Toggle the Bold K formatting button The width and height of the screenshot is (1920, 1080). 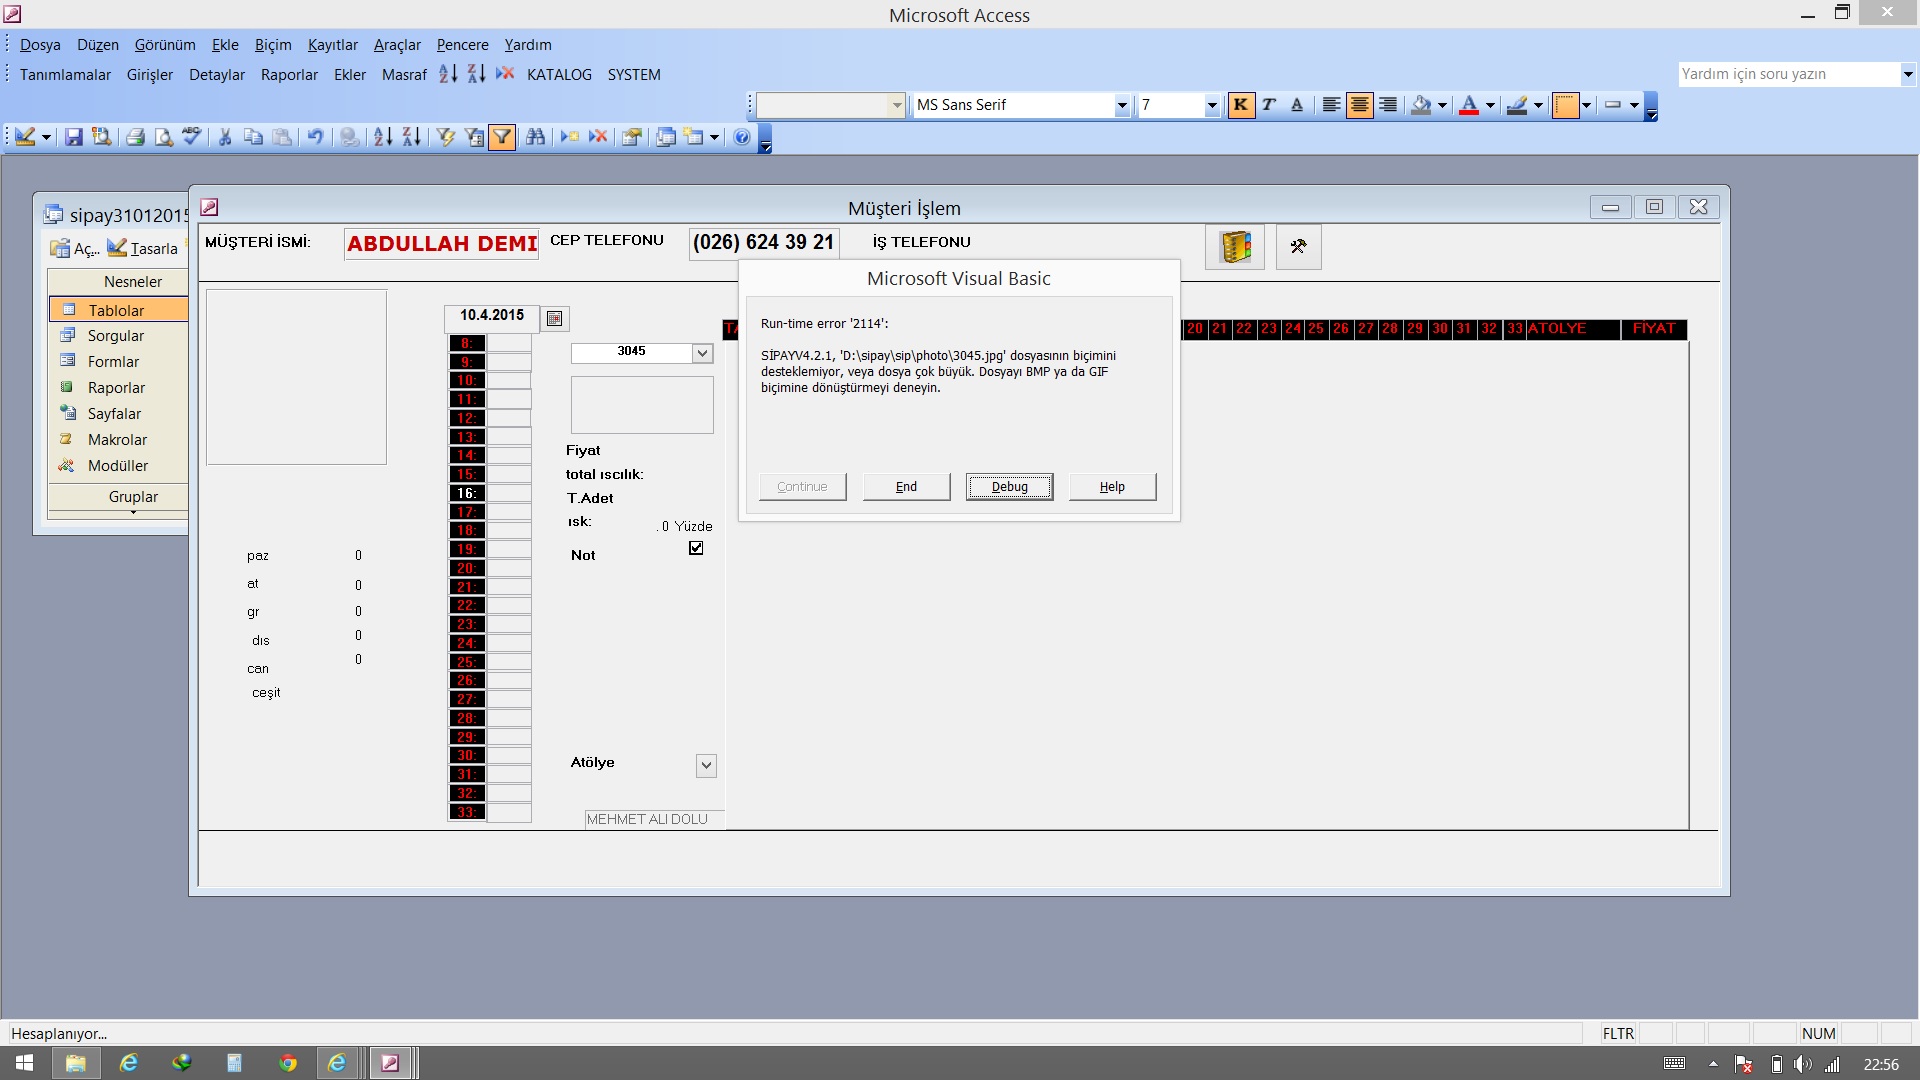[1240, 105]
